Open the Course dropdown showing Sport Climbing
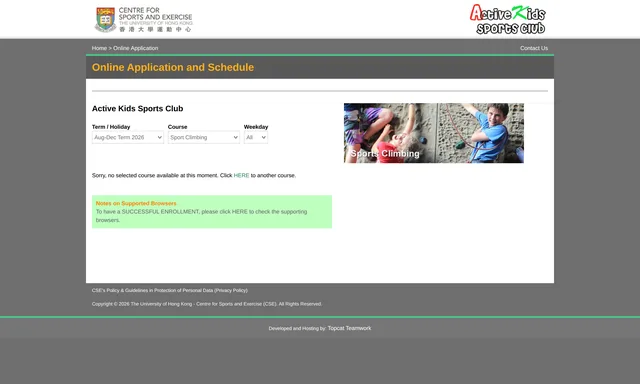This screenshot has height=384, width=640. pyautogui.click(x=204, y=138)
